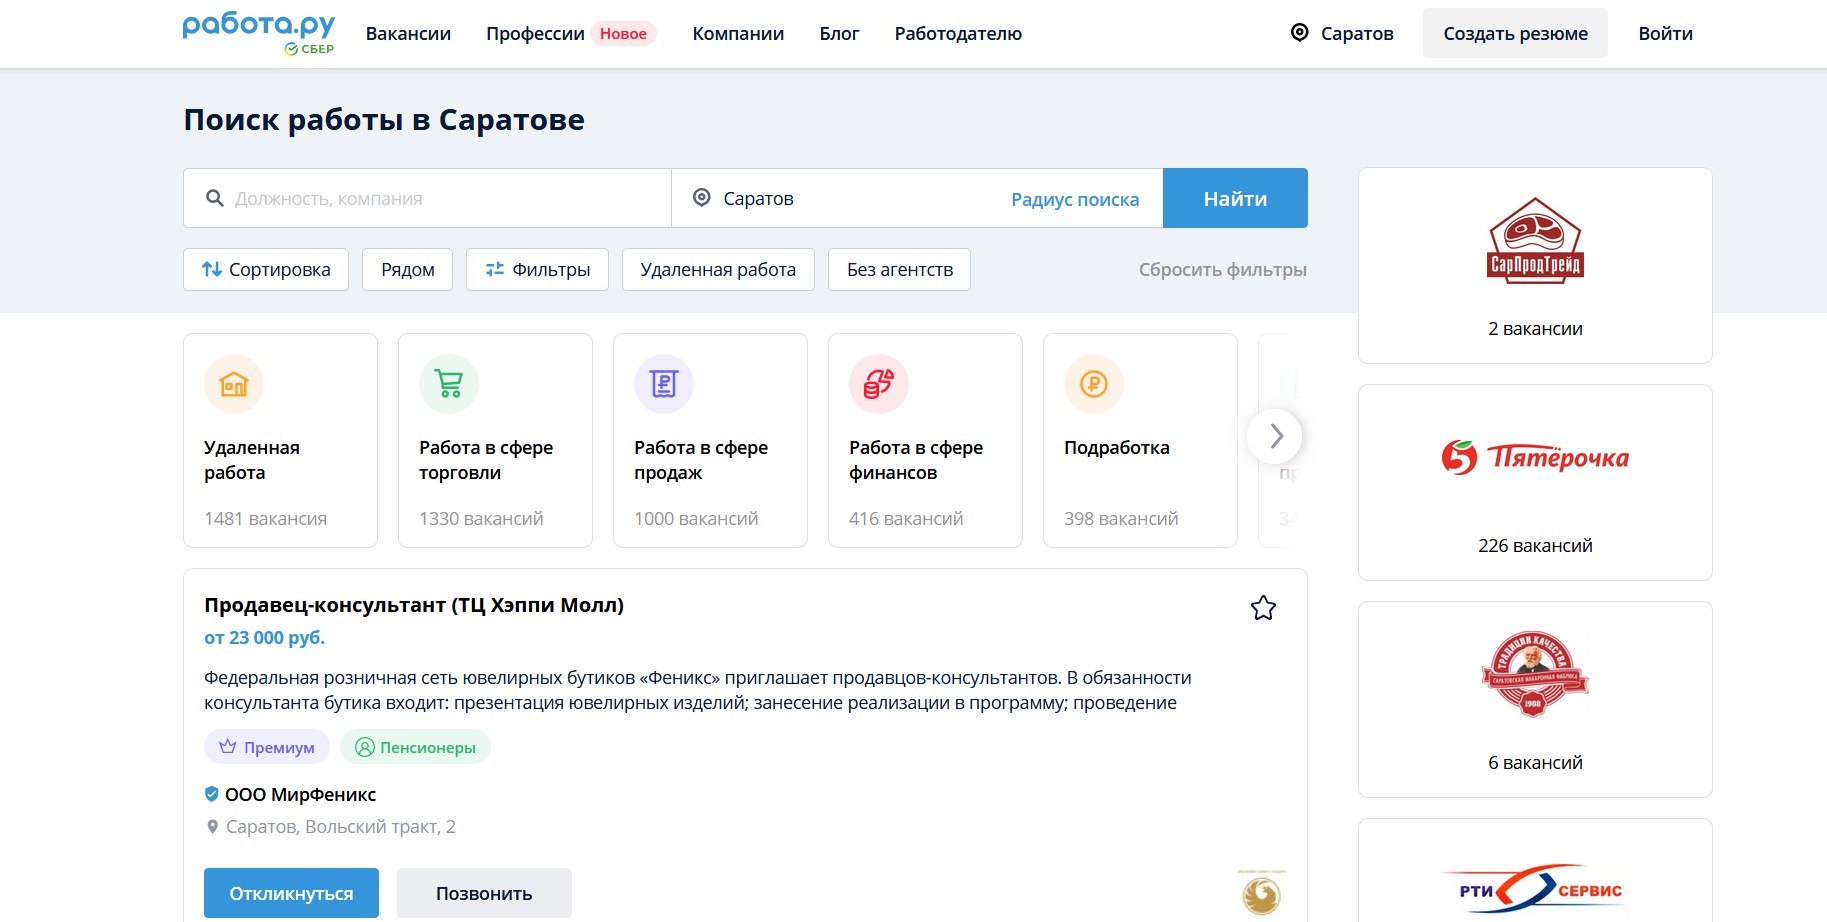The image size is (1827, 922).
Task: Click the '2 вакансии' text
Action: 1535,329
